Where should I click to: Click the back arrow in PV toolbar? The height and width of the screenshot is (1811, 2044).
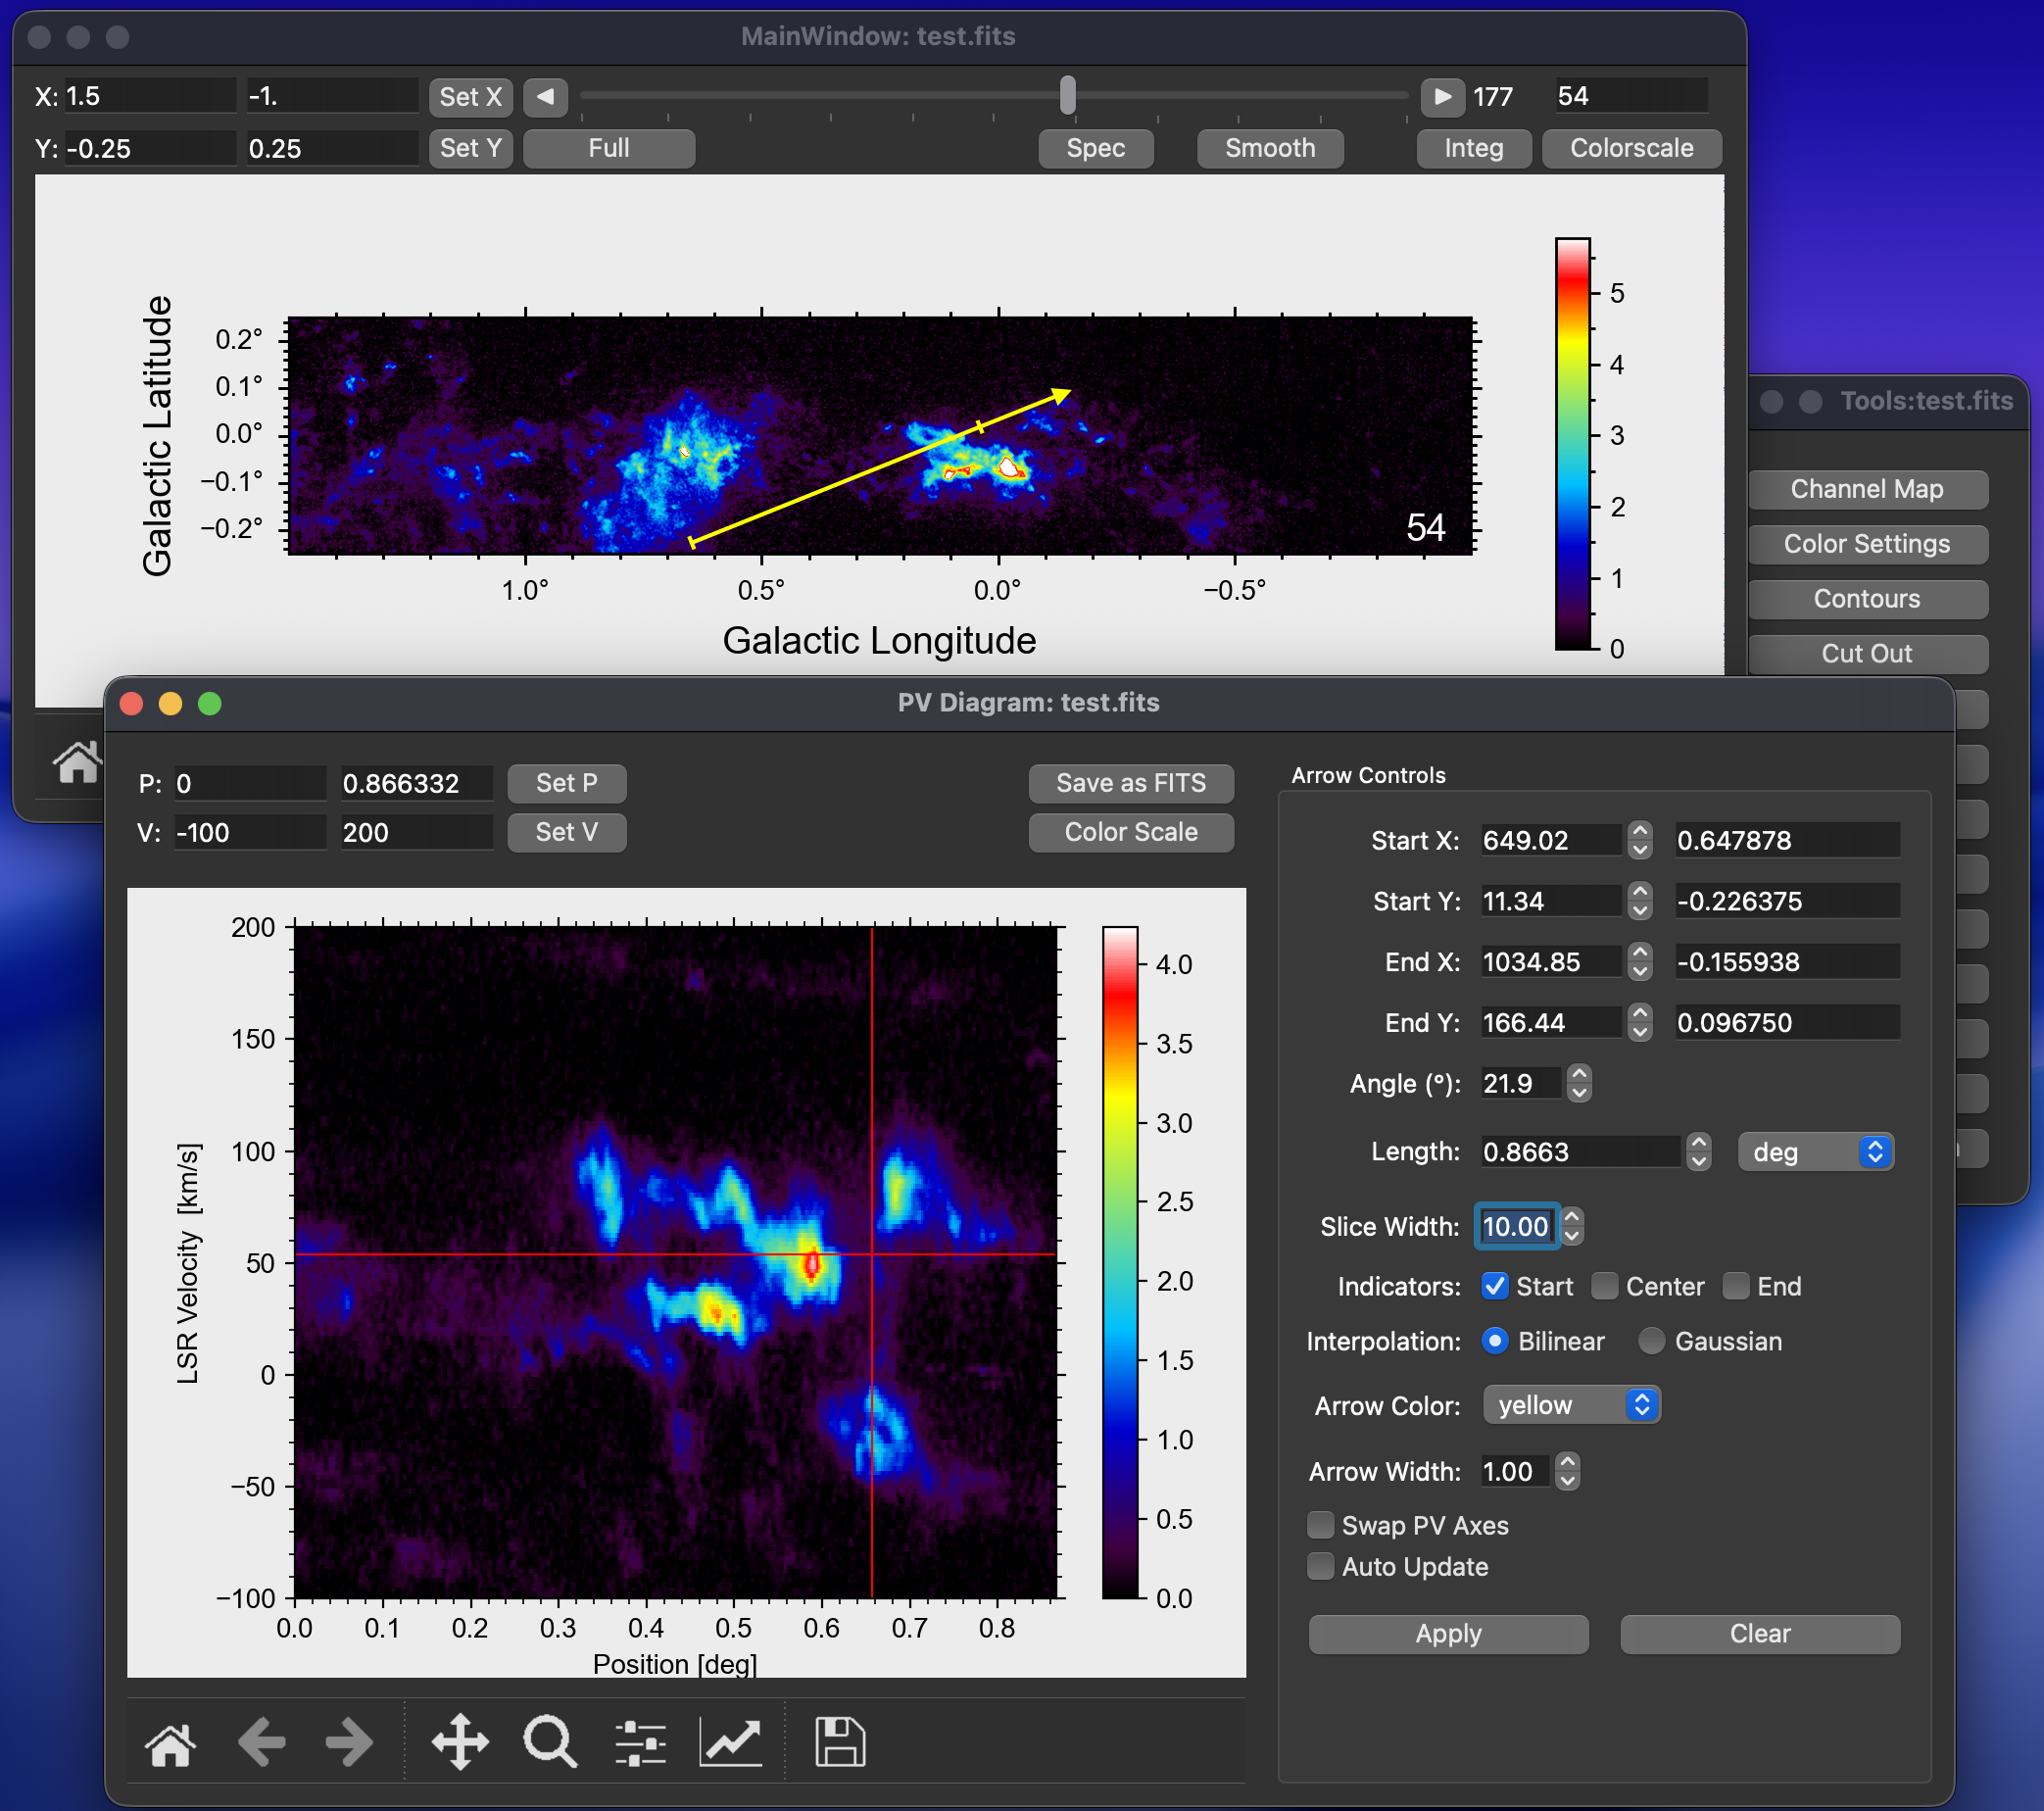point(262,1744)
